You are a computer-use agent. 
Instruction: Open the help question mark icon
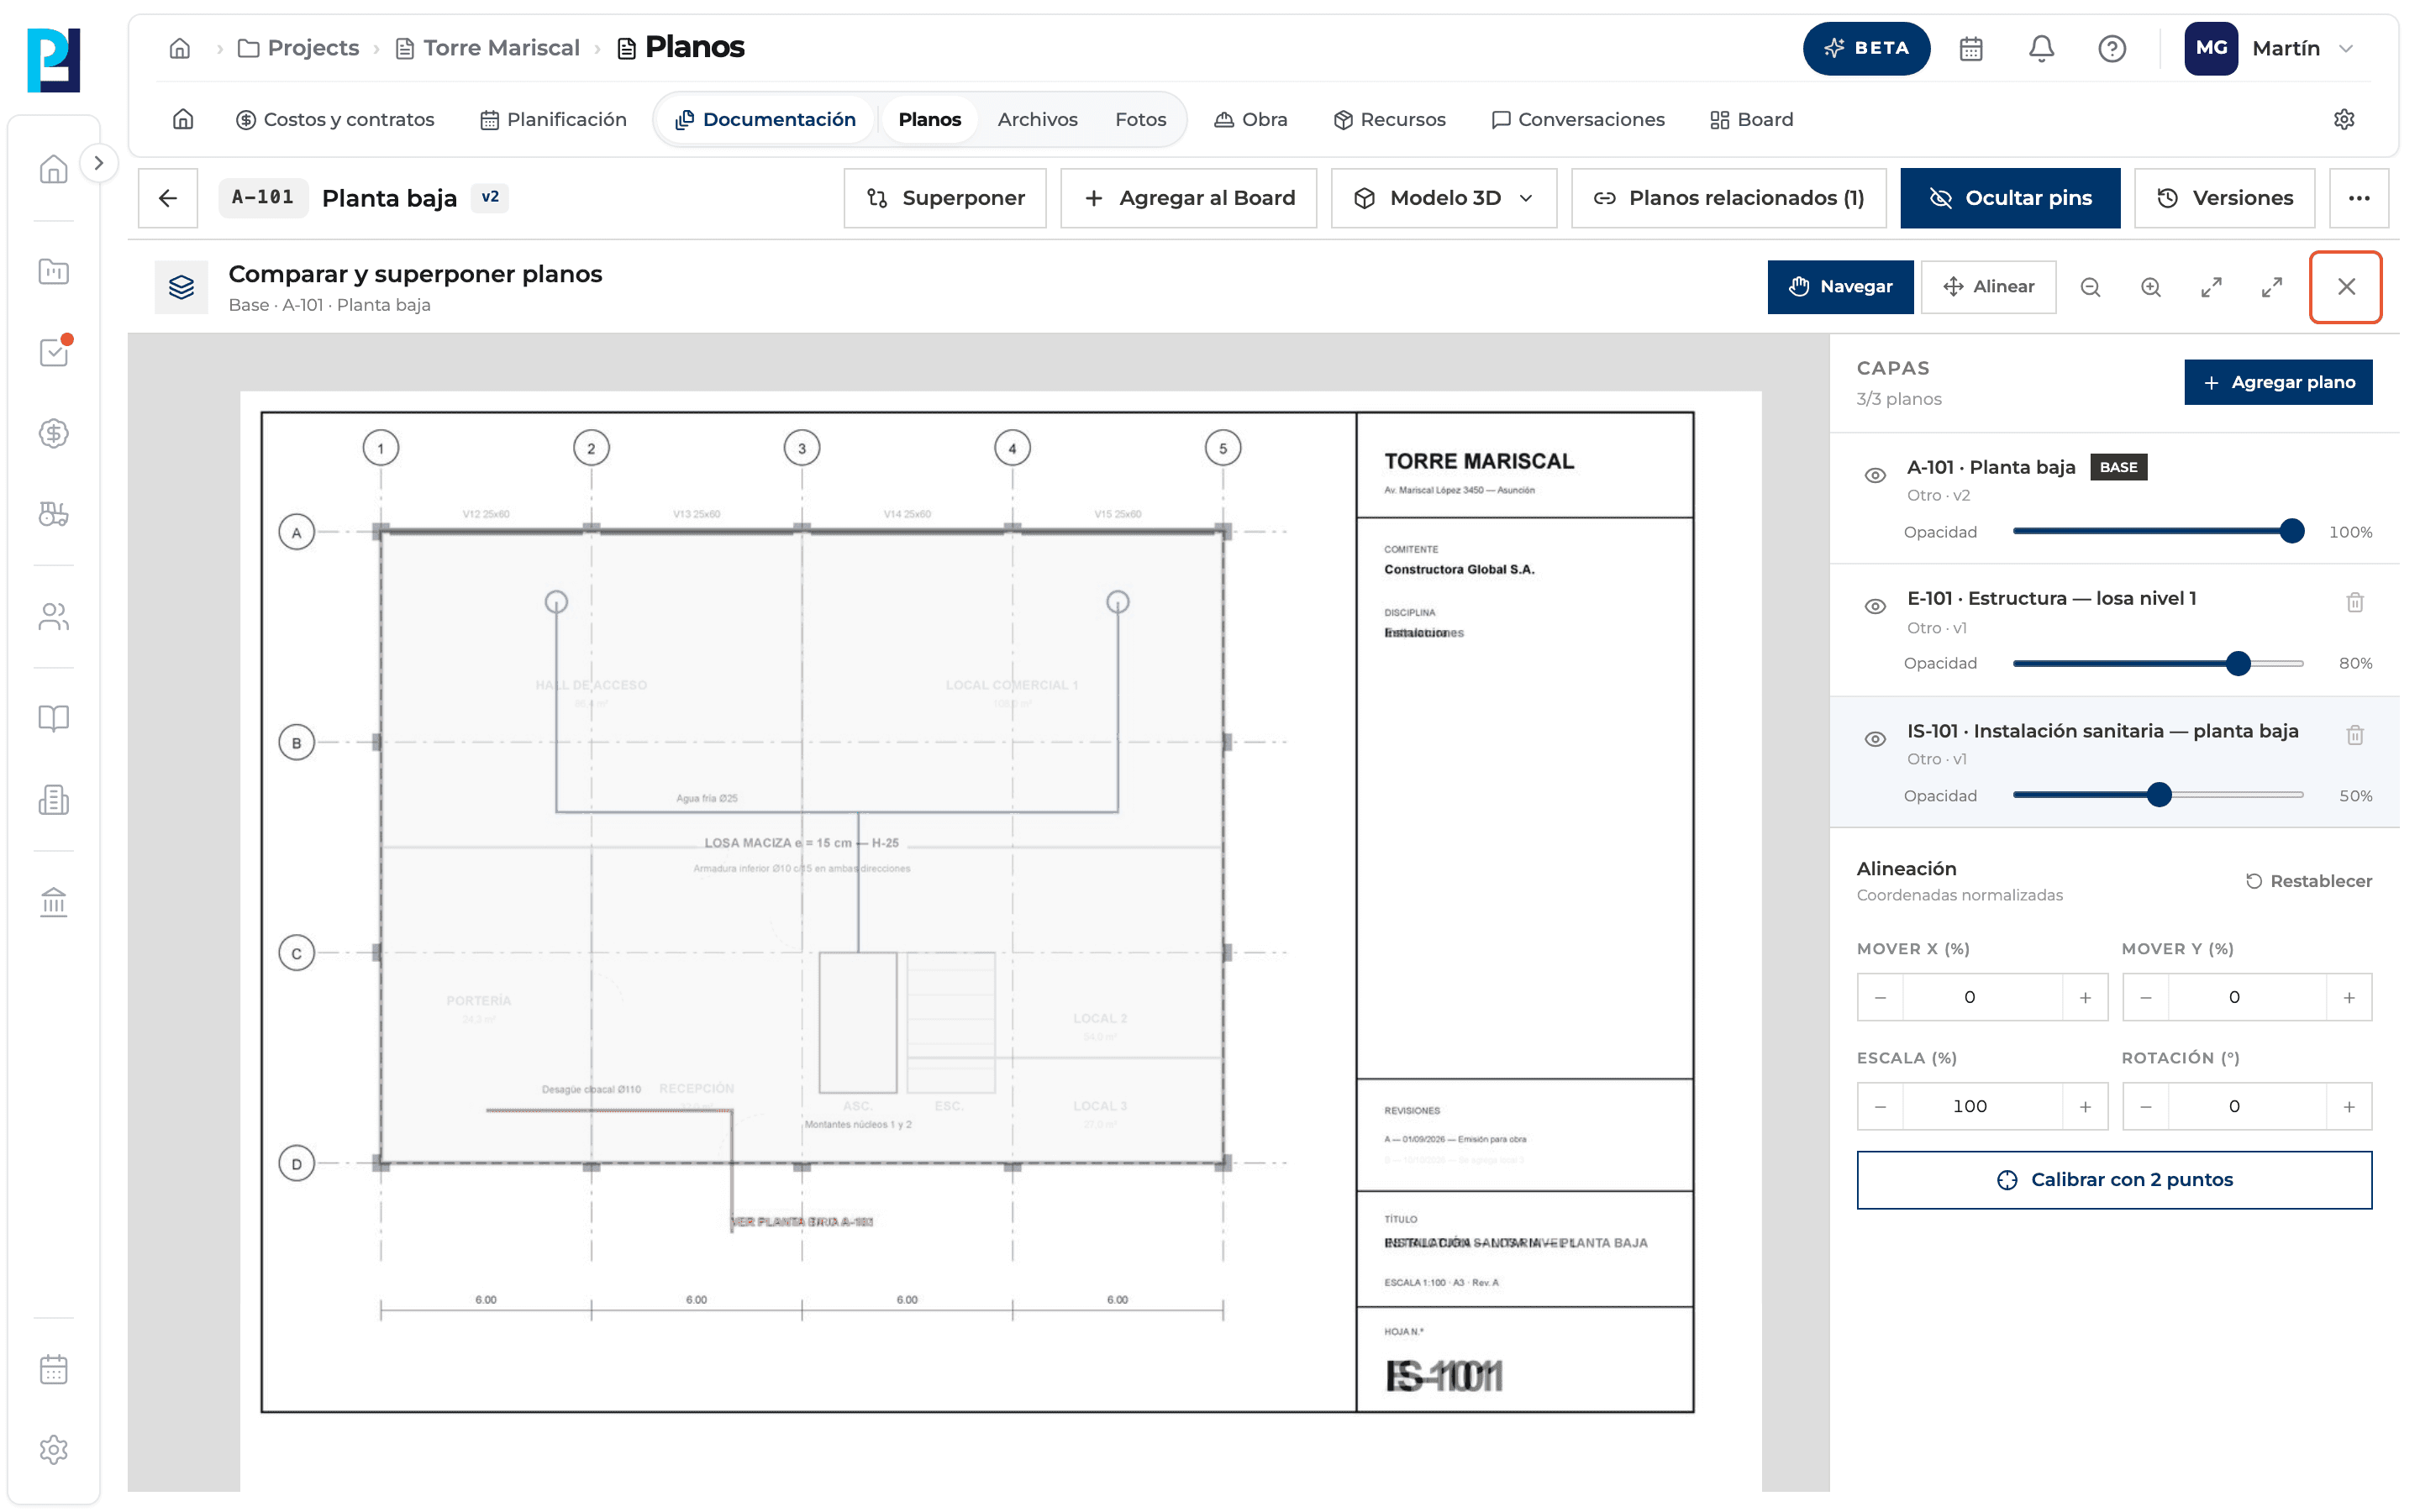click(x=2111, y=48)
